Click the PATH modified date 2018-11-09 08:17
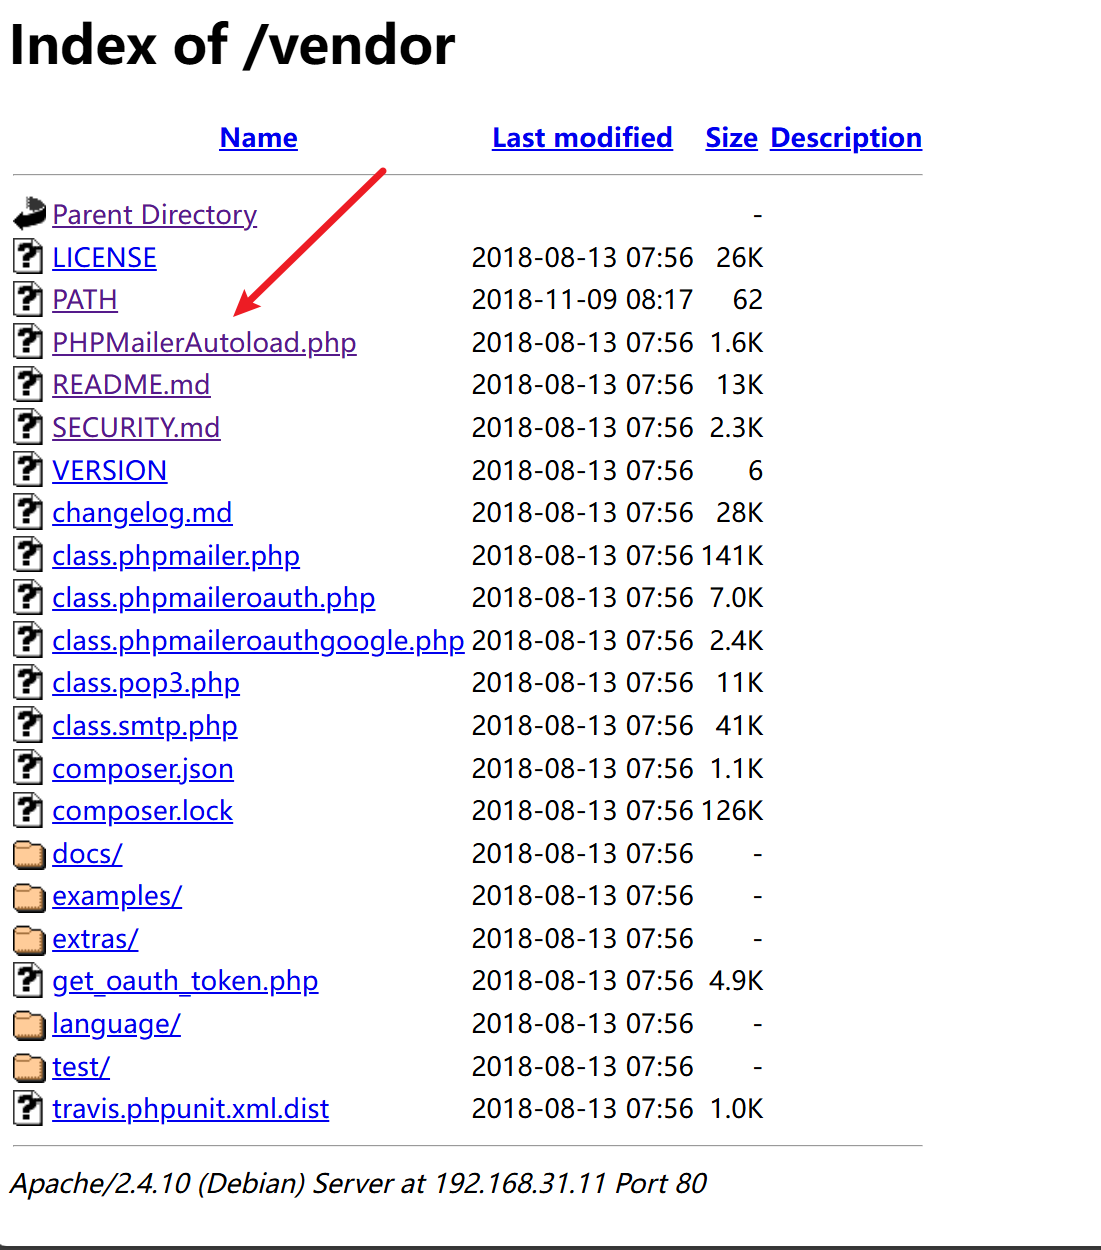This screenshot has height=1250, width=1101. [x=582, y=299]
